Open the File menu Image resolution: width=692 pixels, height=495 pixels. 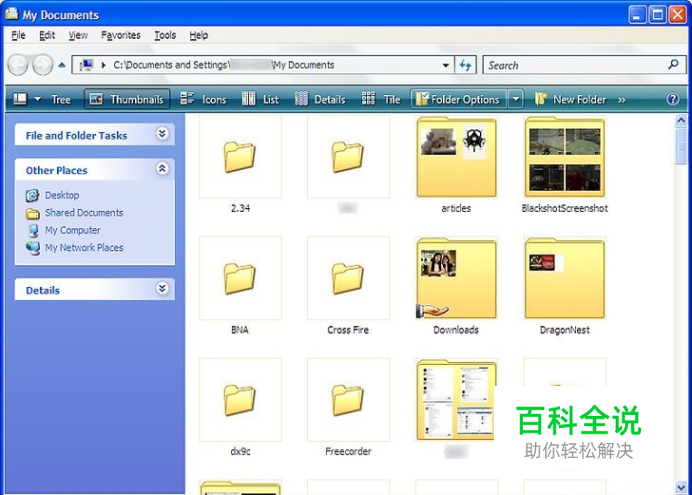click(x=18, y=35)
